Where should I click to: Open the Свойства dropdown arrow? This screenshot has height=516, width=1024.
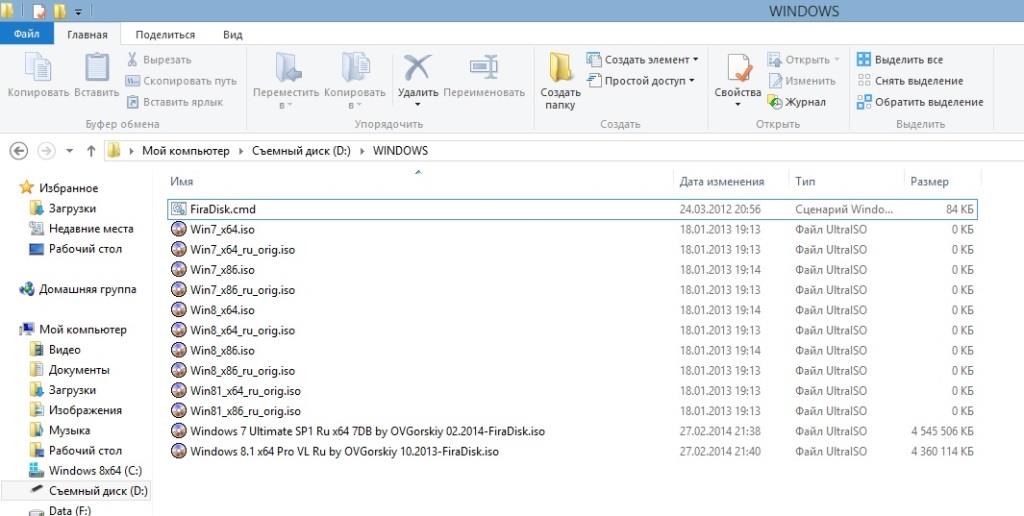[738, 105]
